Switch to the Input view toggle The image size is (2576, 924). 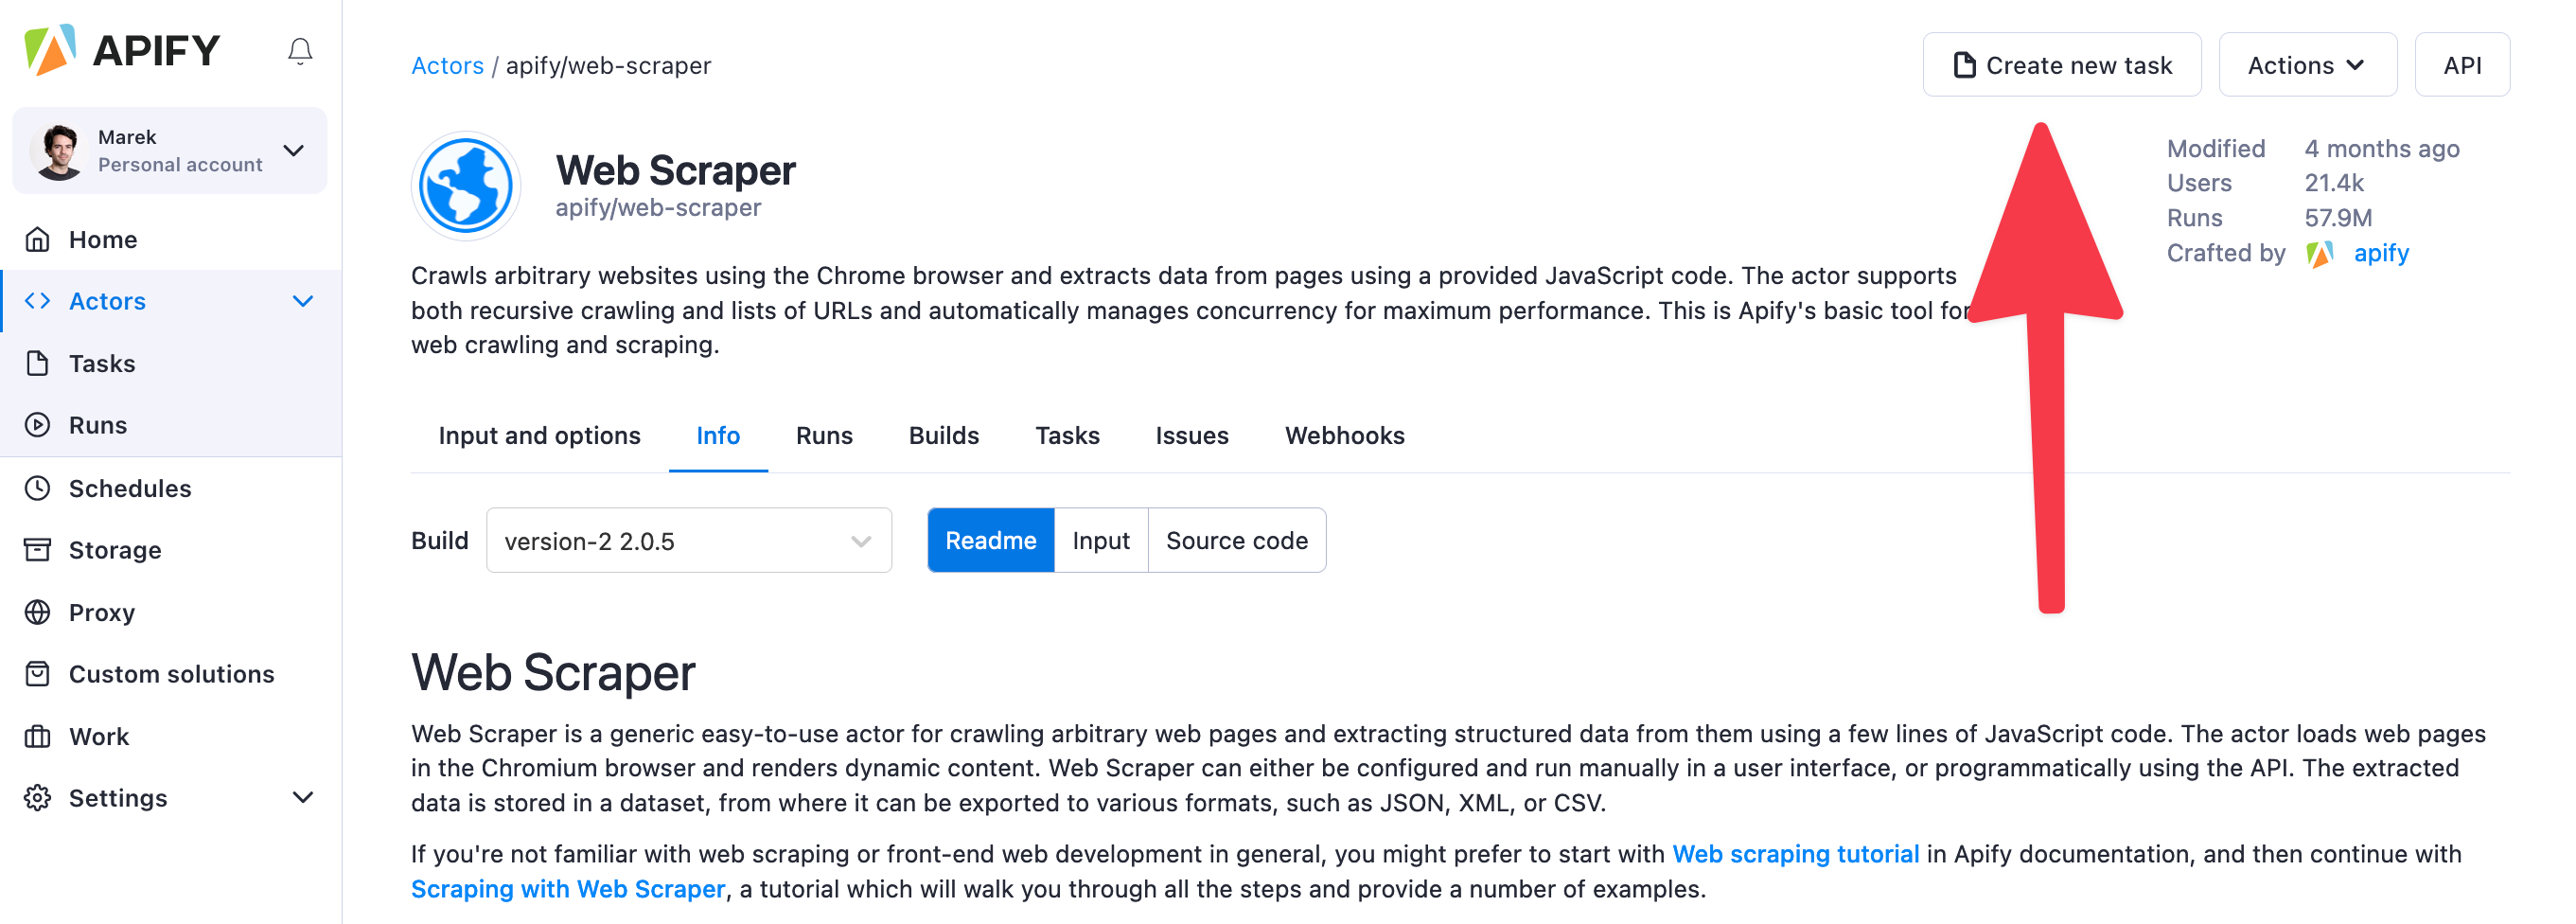coord(1100,541)
